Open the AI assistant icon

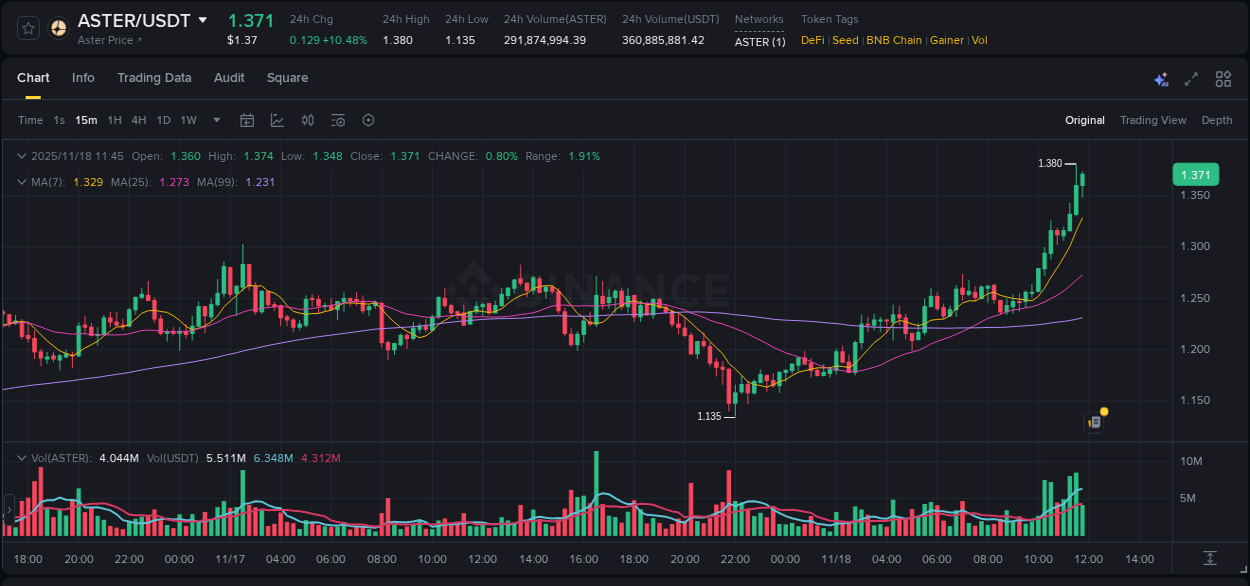pos(1160,78)
